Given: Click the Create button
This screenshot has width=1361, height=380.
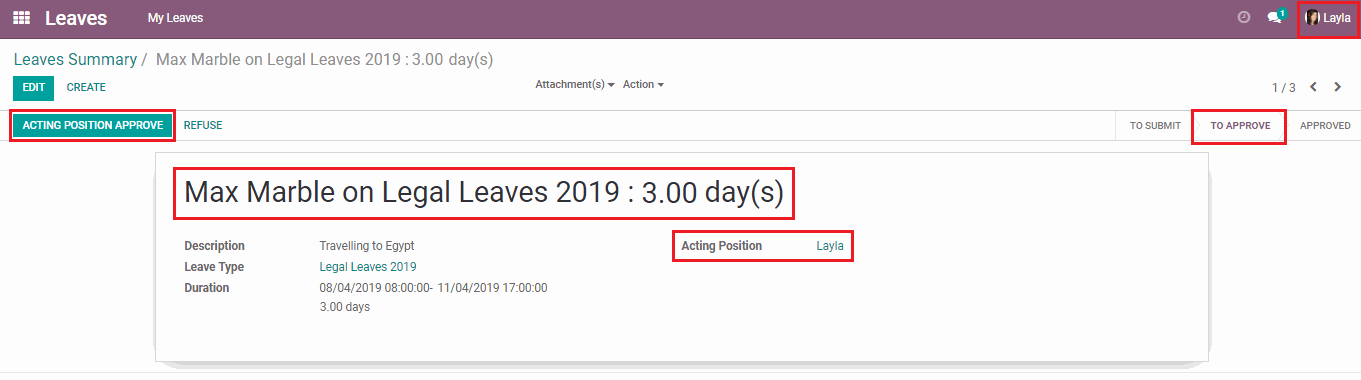Looking at the screenshot, I should pos(86,88).
